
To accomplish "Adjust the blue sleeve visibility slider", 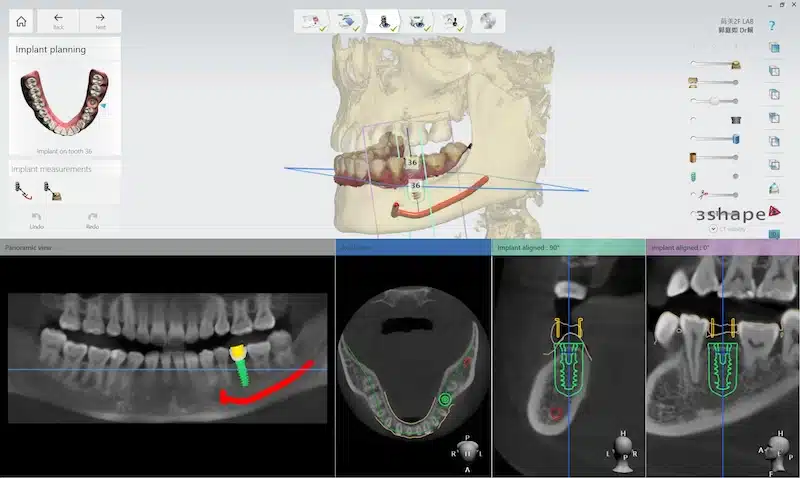I will tap(714, 139).
